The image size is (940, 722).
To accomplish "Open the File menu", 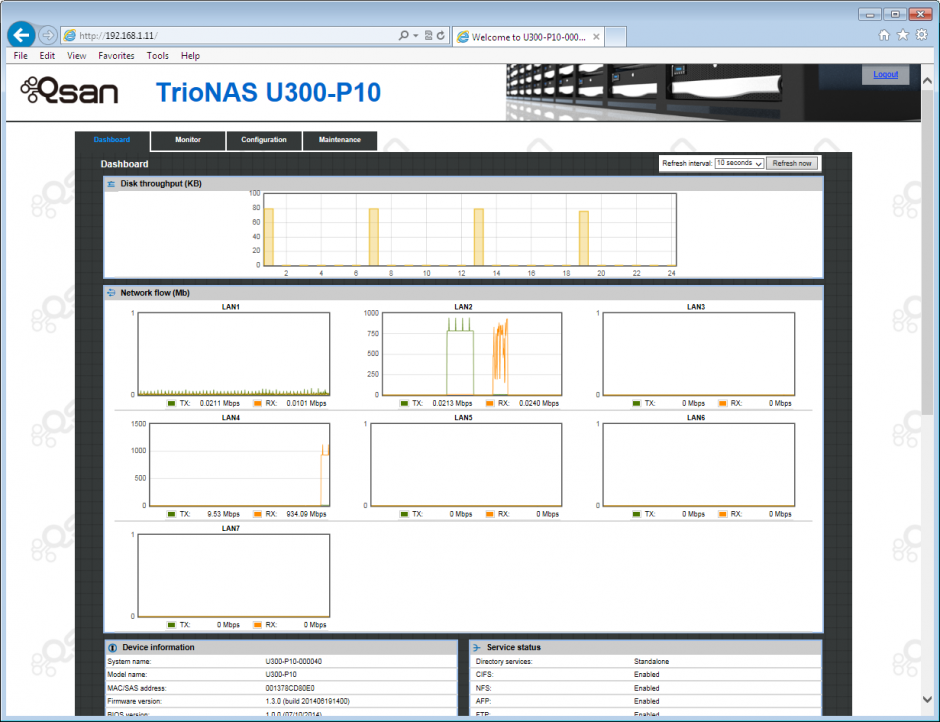I will tap(20, 56).
